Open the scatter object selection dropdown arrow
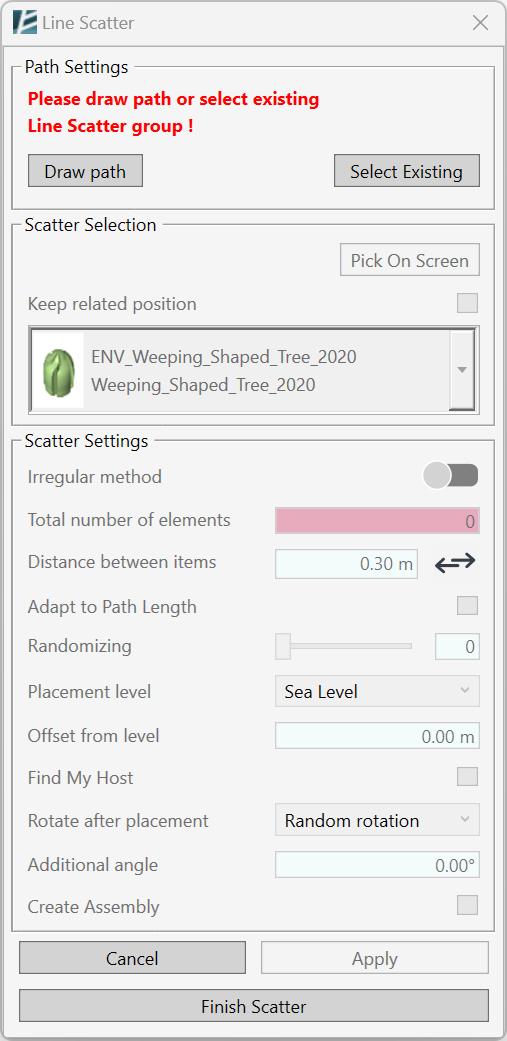Viewport: 507px width, 1041px height. pos(463,370)
